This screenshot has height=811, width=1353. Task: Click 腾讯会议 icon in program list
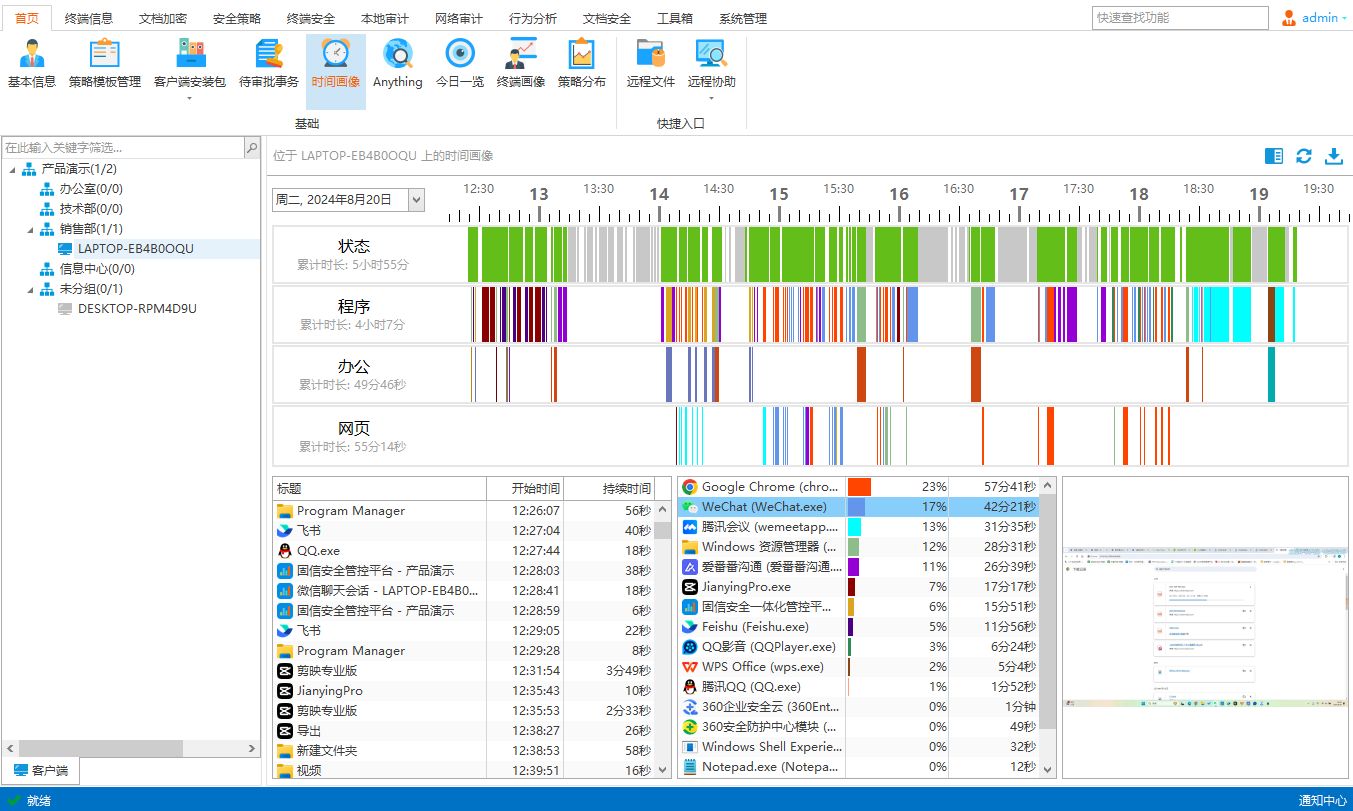coord(689,527)
